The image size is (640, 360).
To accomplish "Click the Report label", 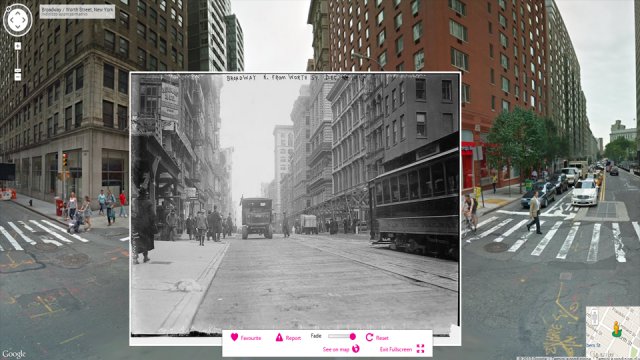I will click(293, 338).
